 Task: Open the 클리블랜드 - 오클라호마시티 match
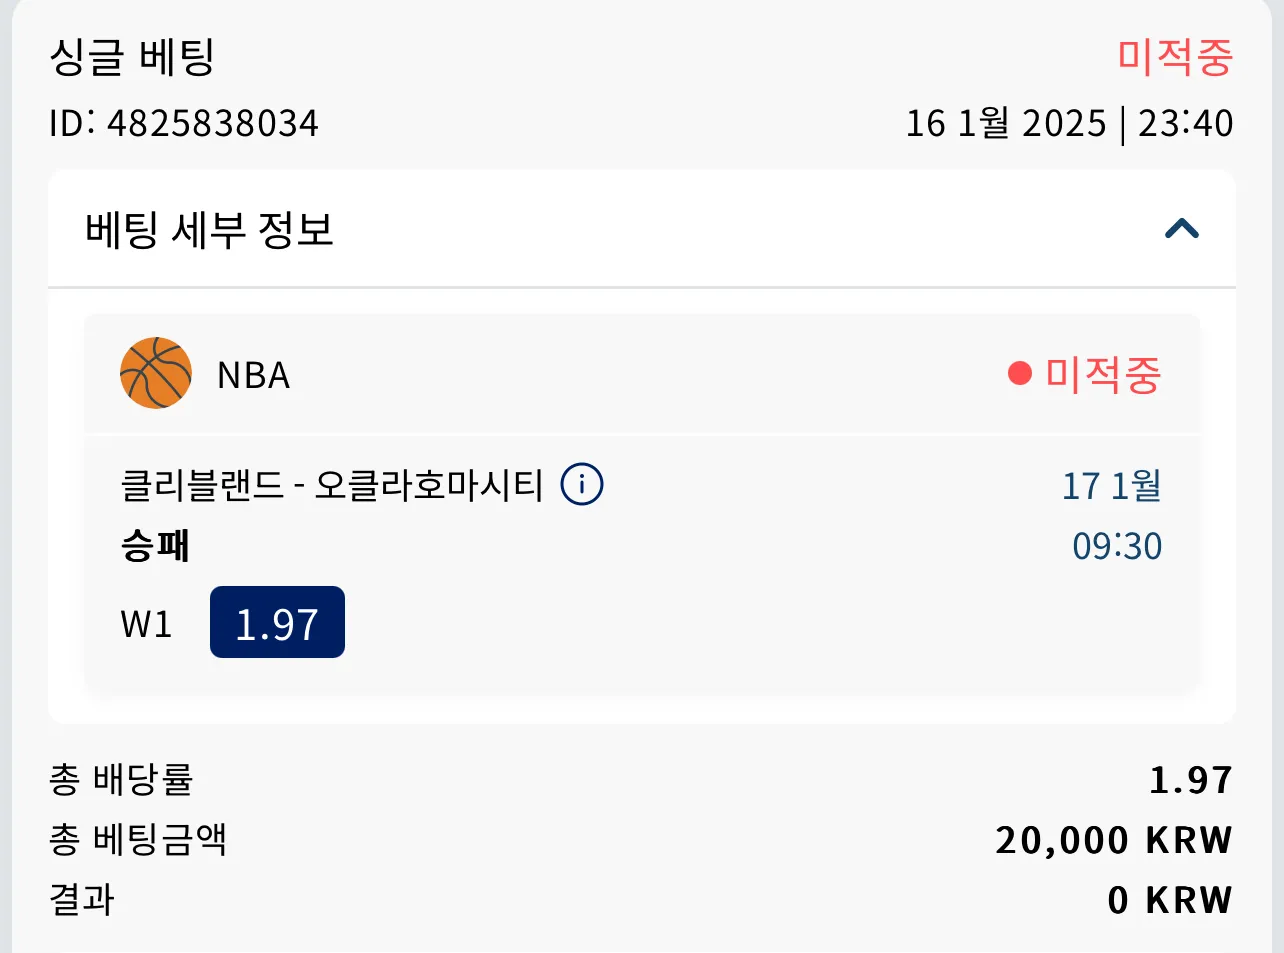(332, 486)
